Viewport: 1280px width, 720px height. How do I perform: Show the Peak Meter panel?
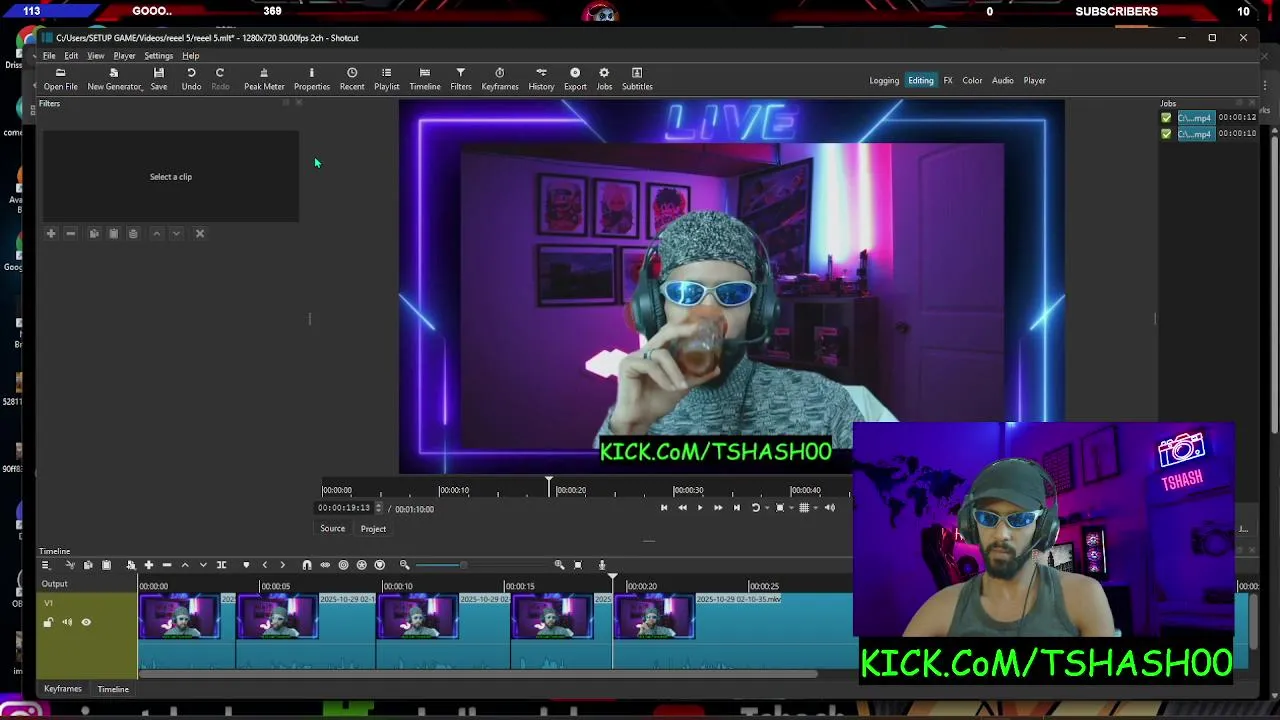pyautogui.click(x=264, y=78)
